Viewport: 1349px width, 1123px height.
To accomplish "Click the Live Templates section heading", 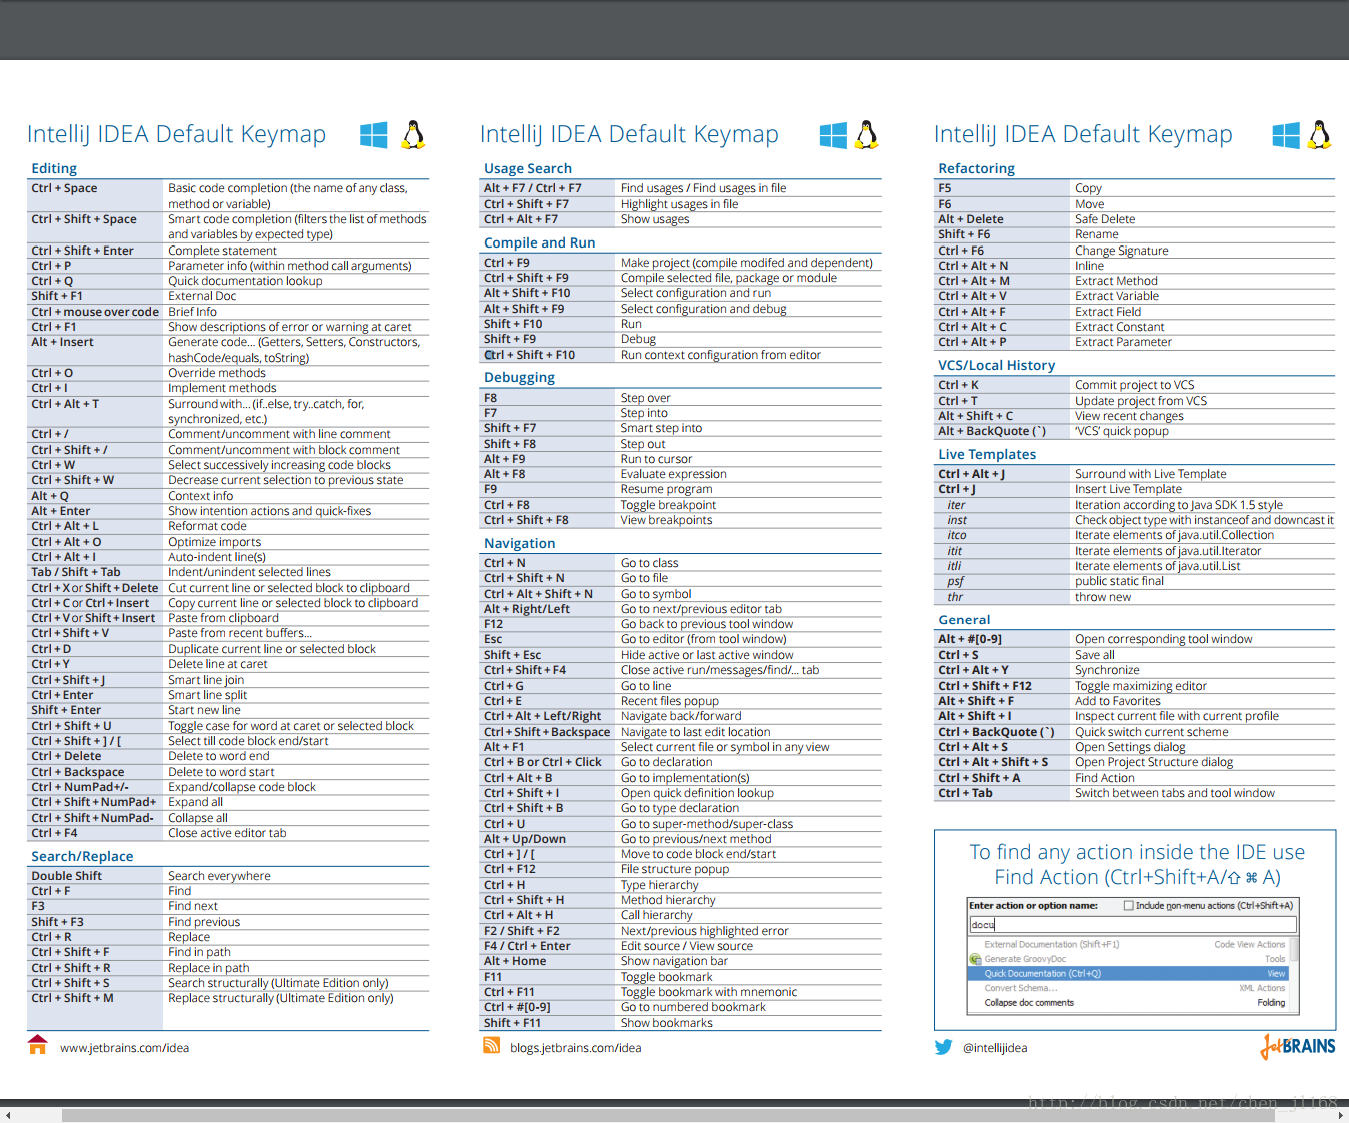I will tap(987, 454).
